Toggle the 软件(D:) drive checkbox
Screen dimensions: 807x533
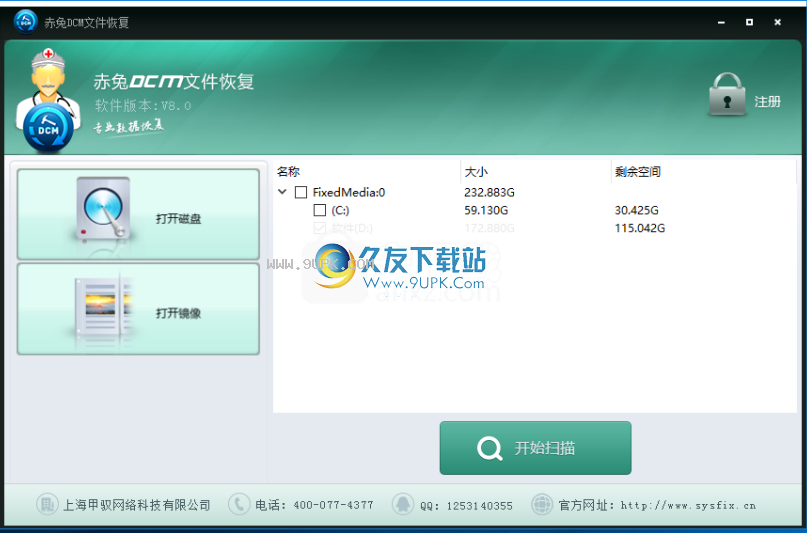coord(320,228)
